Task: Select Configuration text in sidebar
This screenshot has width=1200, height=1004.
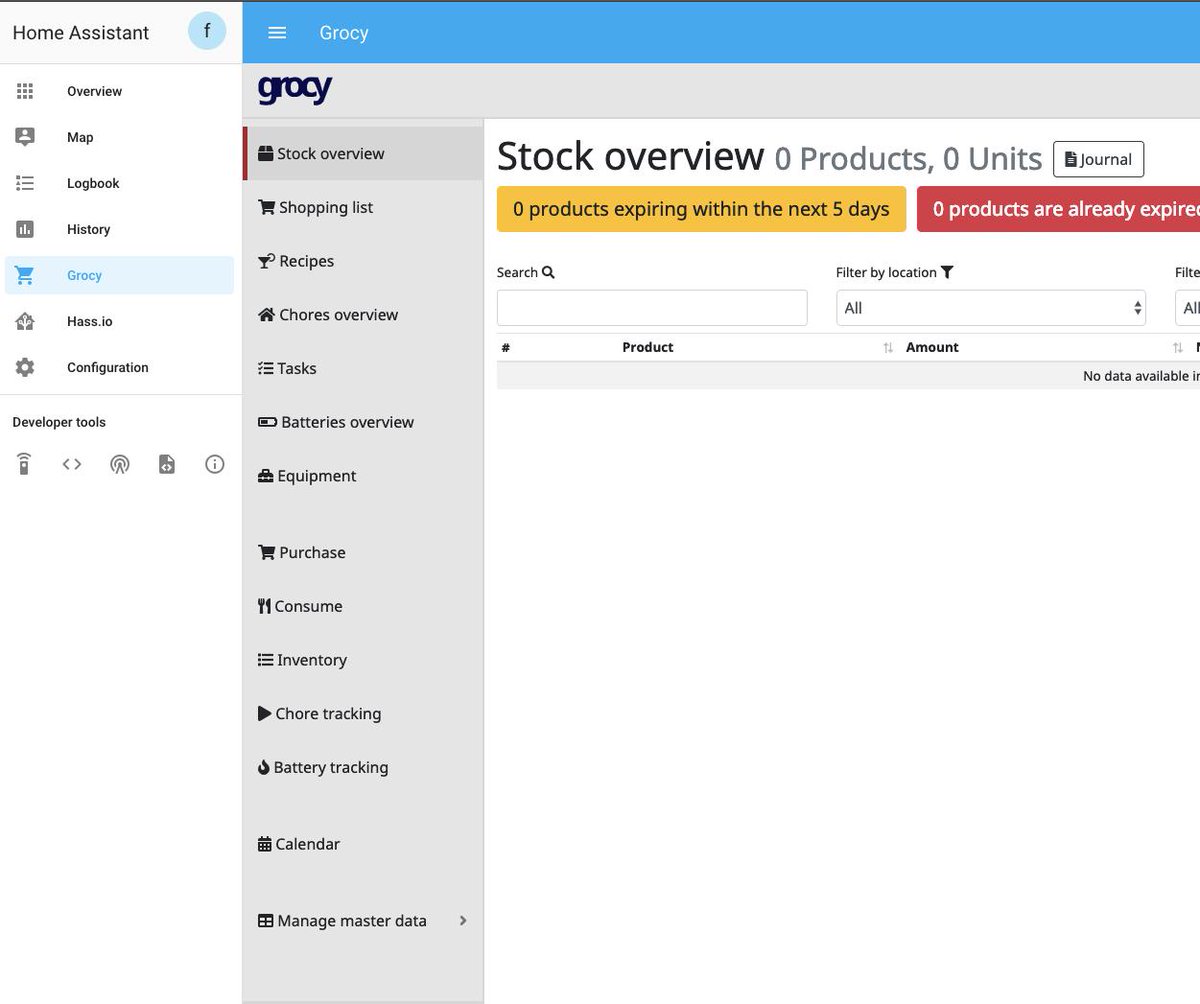Action: (x=107, y=367)
